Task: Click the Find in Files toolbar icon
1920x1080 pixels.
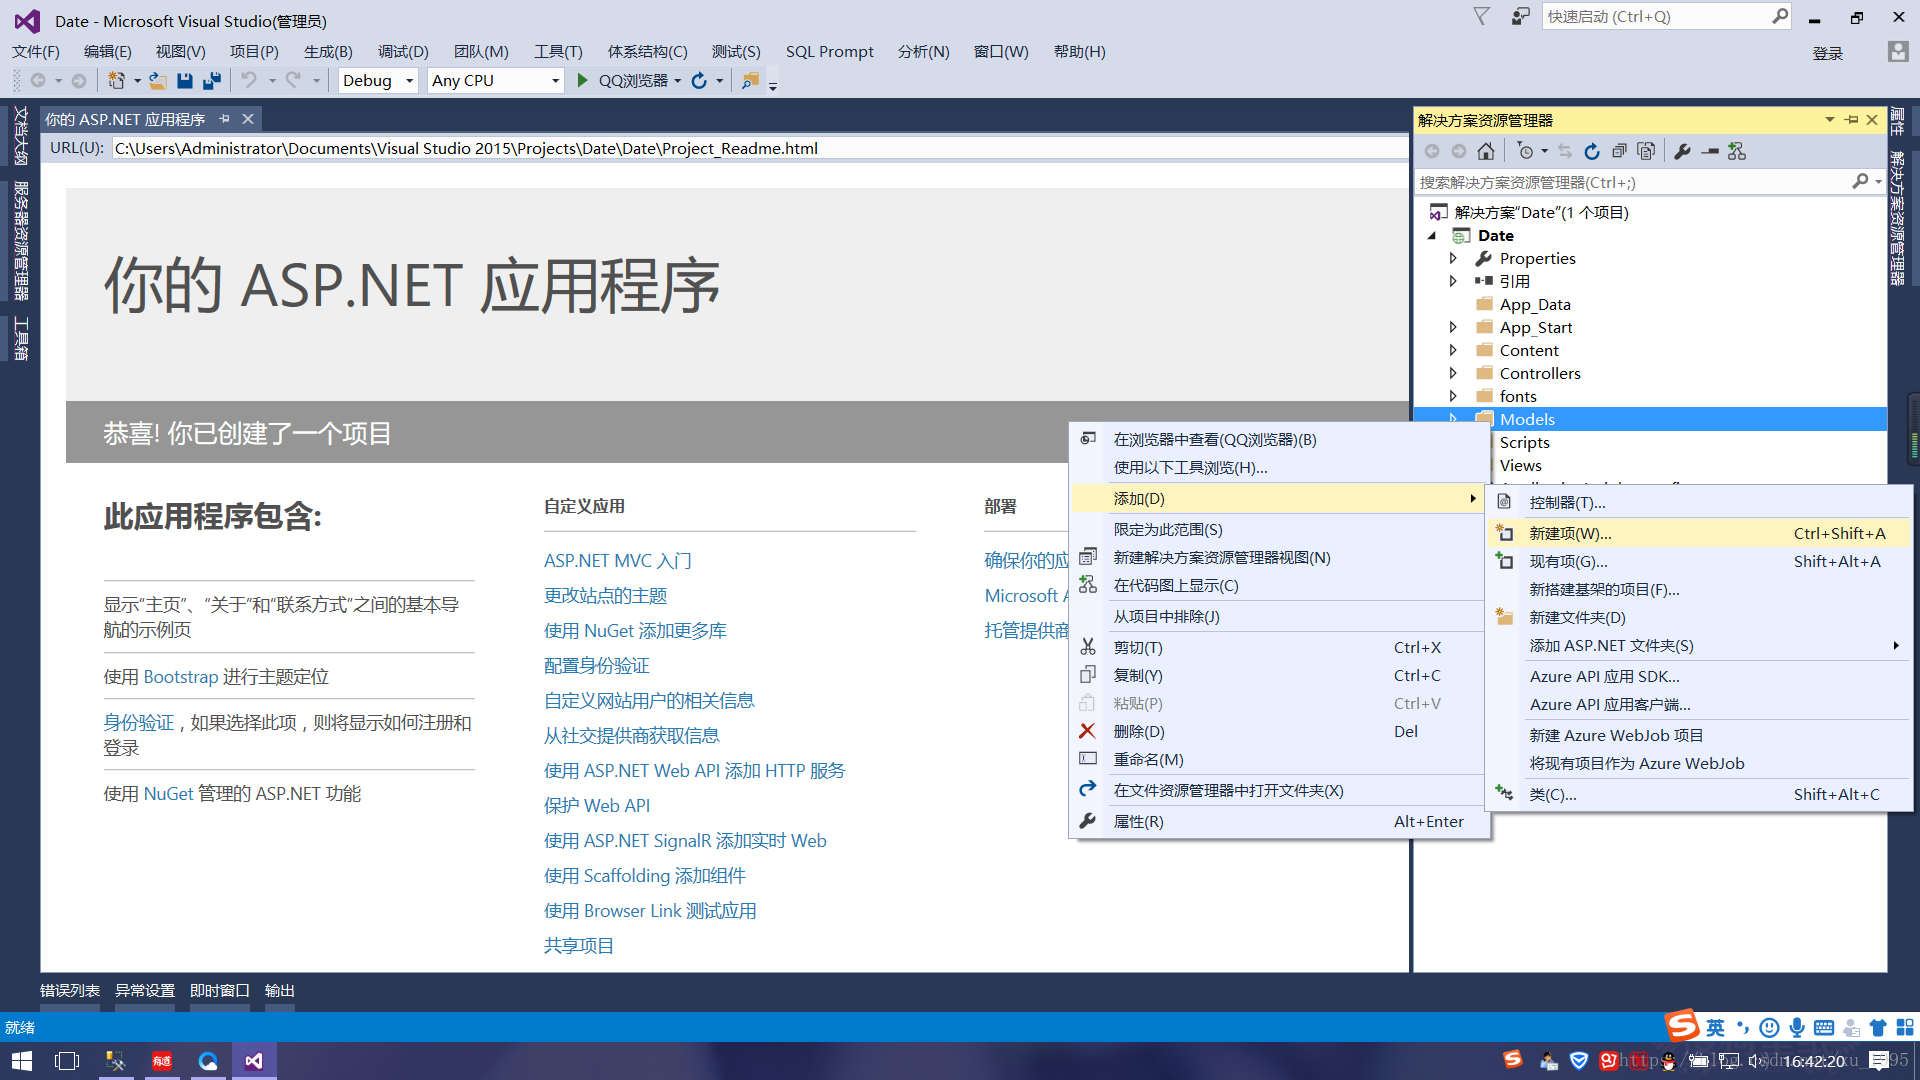Action: [x=750, y=81]
